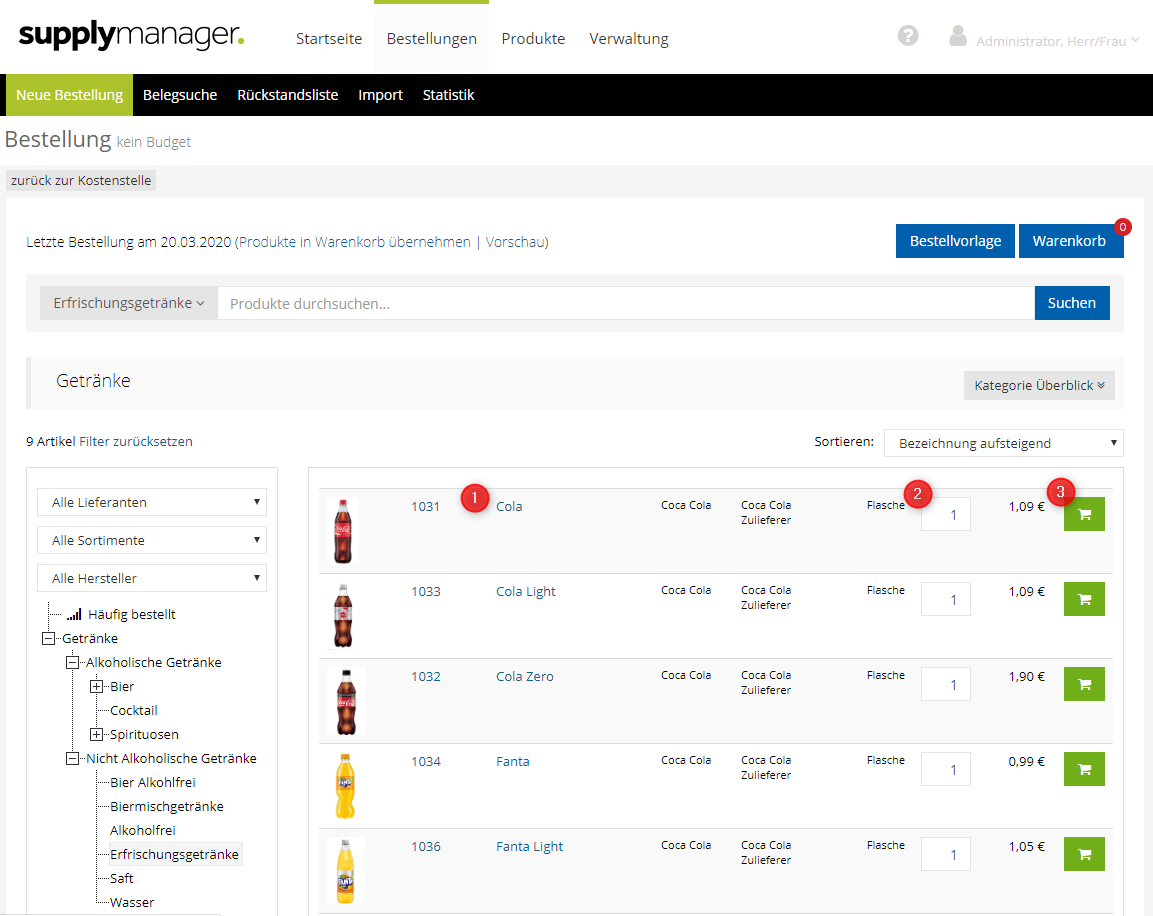Click the Fanta product thumbnail
This screenshot has width=1153, height=916.
345,786
